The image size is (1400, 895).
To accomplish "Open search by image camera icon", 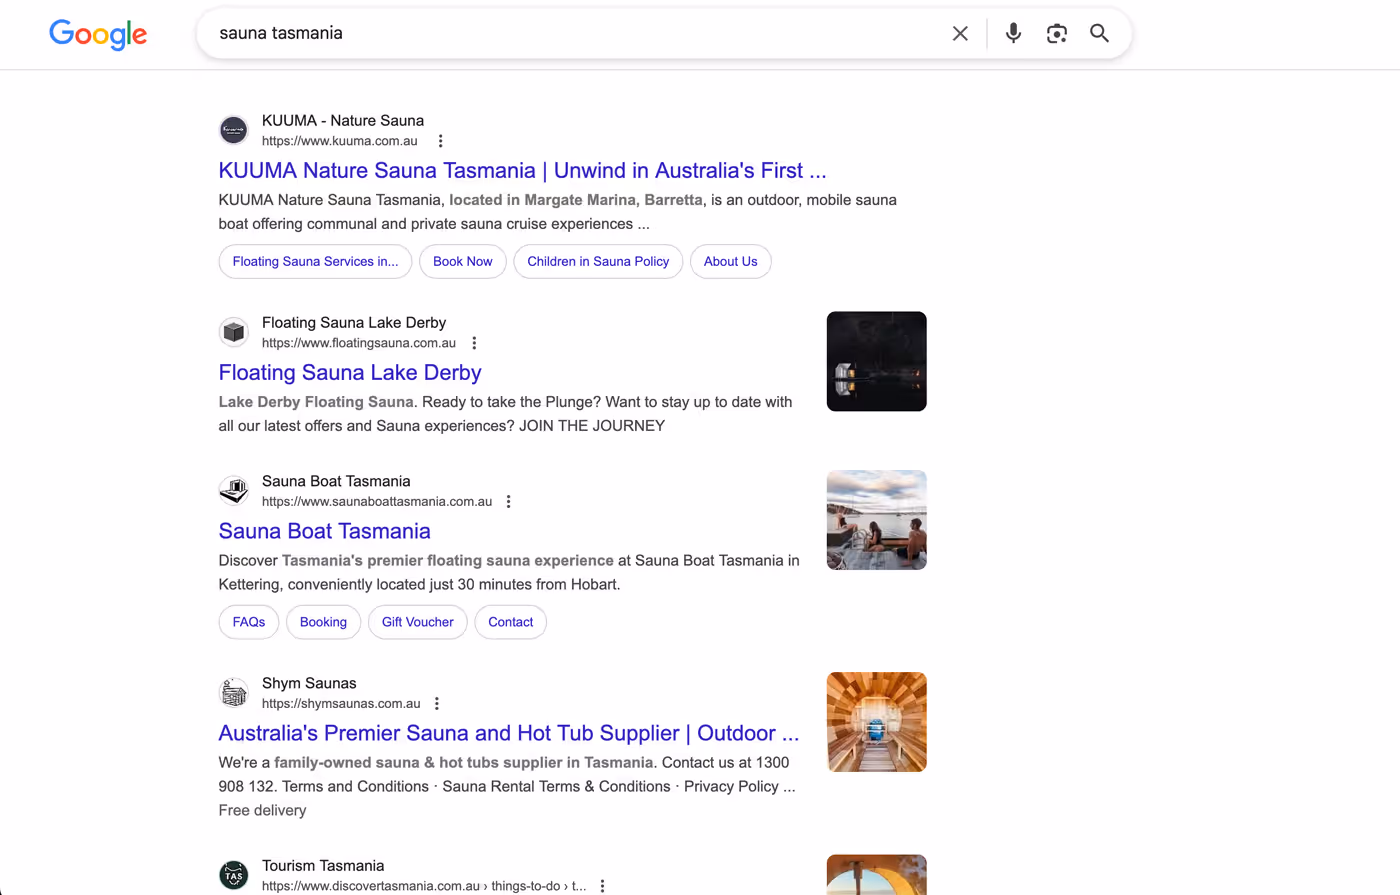I will (x=1057, y=33).
